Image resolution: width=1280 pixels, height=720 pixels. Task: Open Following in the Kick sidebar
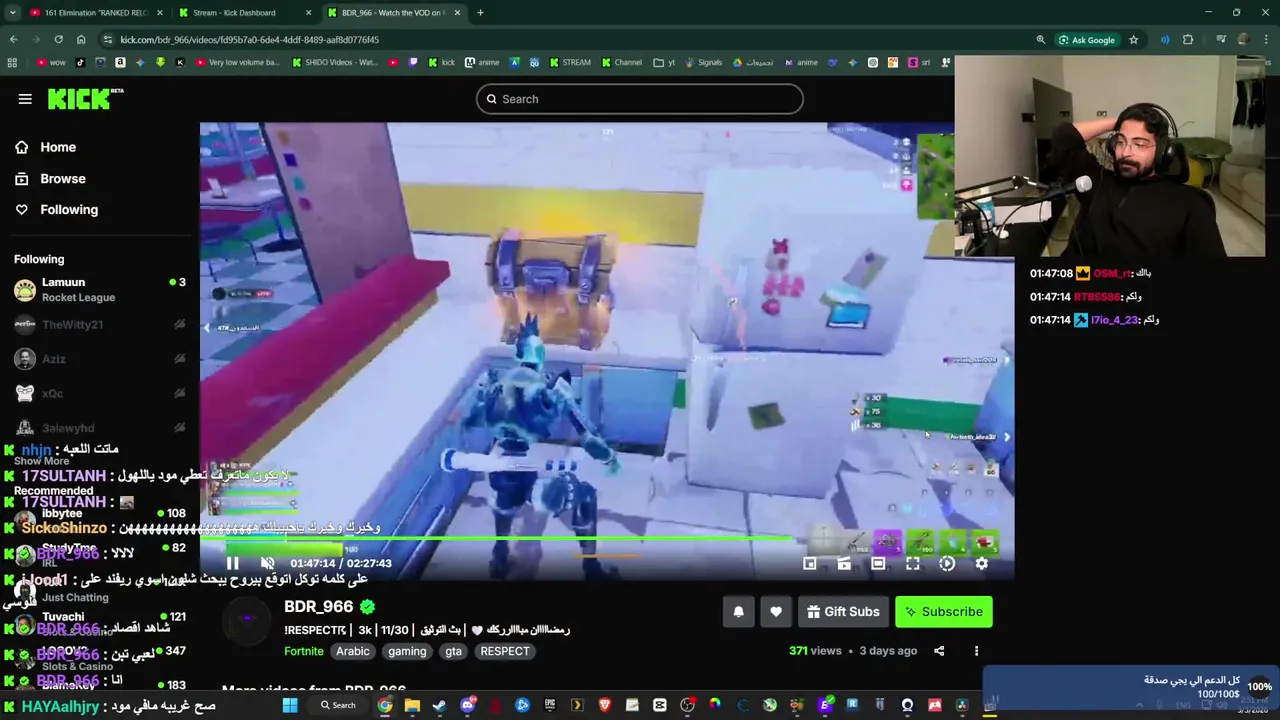pyautogui.click(x=69, y=209)
